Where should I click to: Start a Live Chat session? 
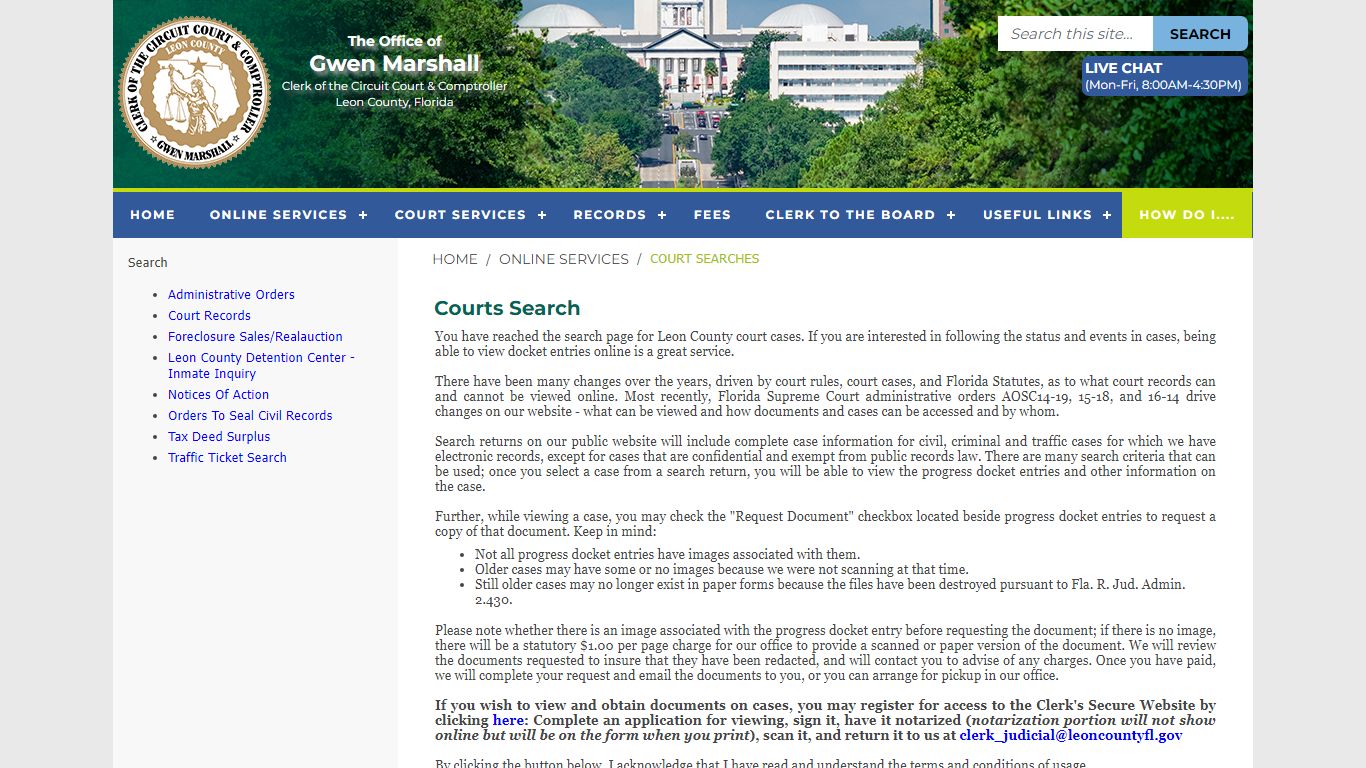point(1164,76)
